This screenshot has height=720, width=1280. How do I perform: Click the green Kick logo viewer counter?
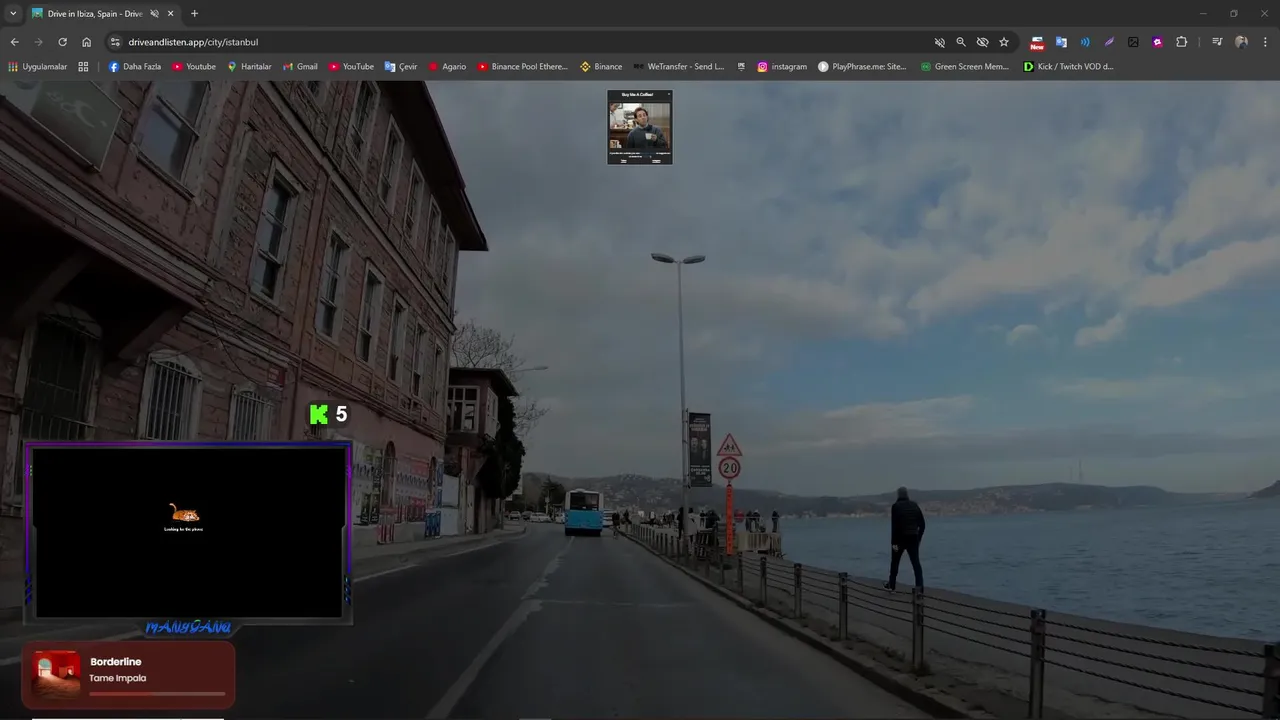click(328, 414)
